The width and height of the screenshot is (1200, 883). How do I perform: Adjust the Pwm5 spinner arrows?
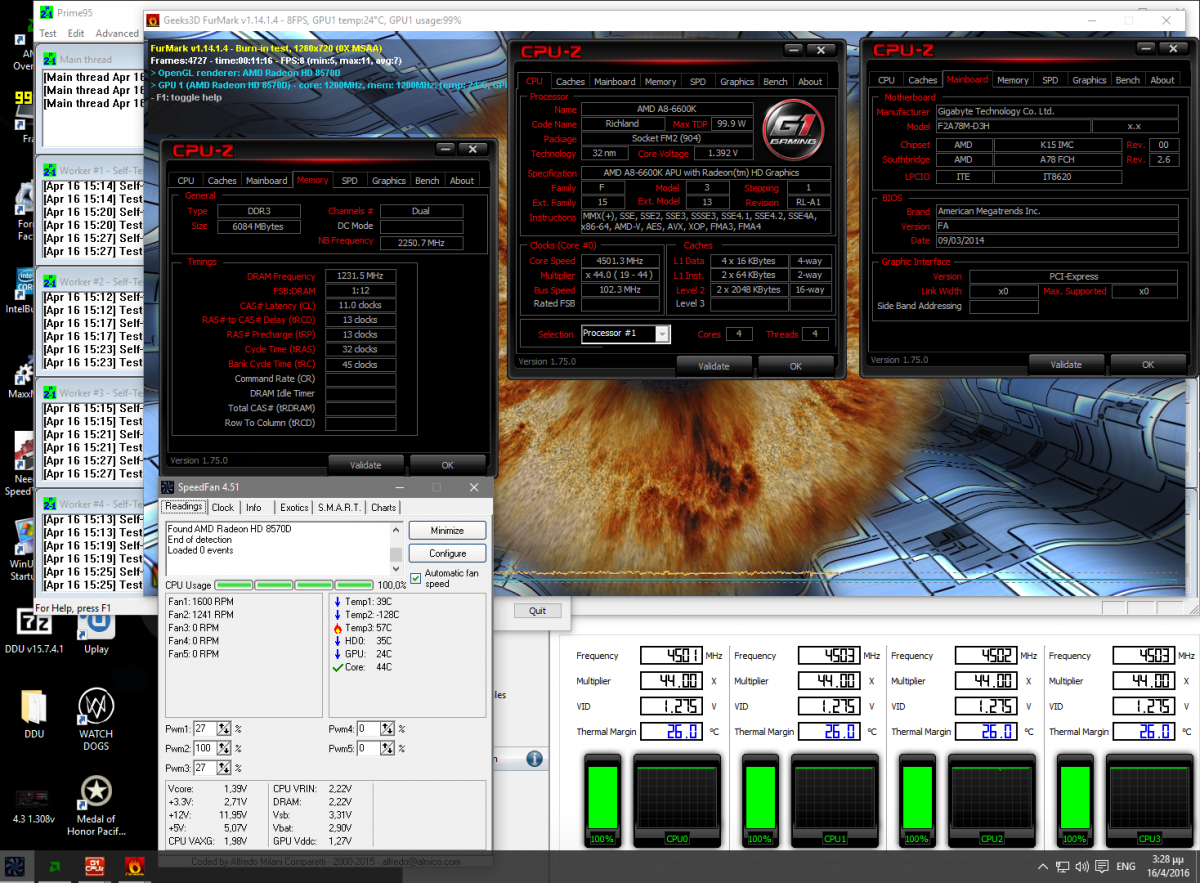click(x=388, y=748)
